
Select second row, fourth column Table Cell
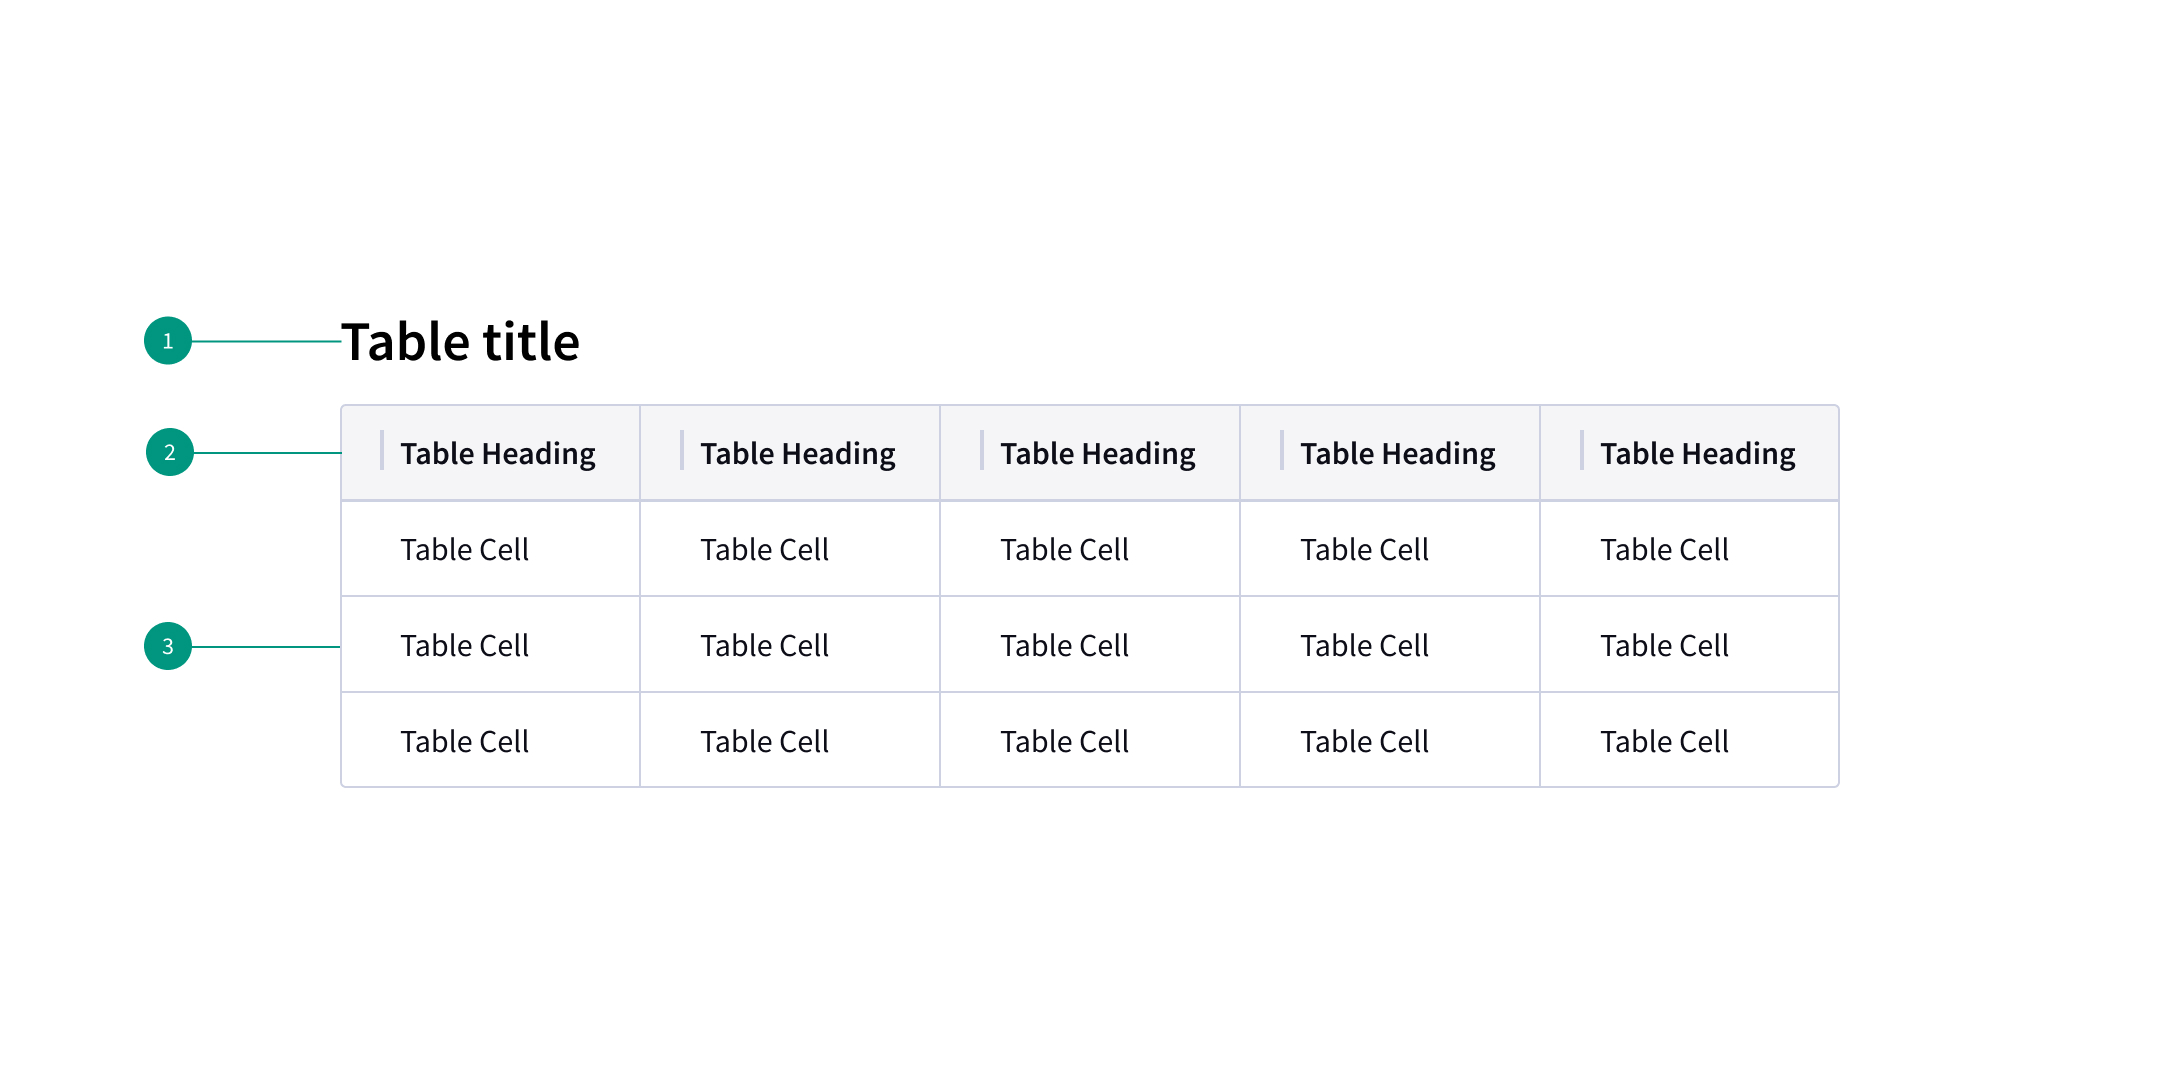click(1365, 645)
